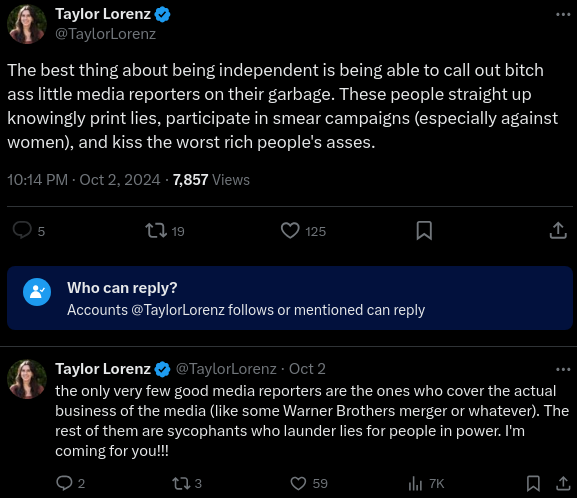Click the Oct 2 timestamp on reply
Screen dimensions: 577x498
pos(307,369)
